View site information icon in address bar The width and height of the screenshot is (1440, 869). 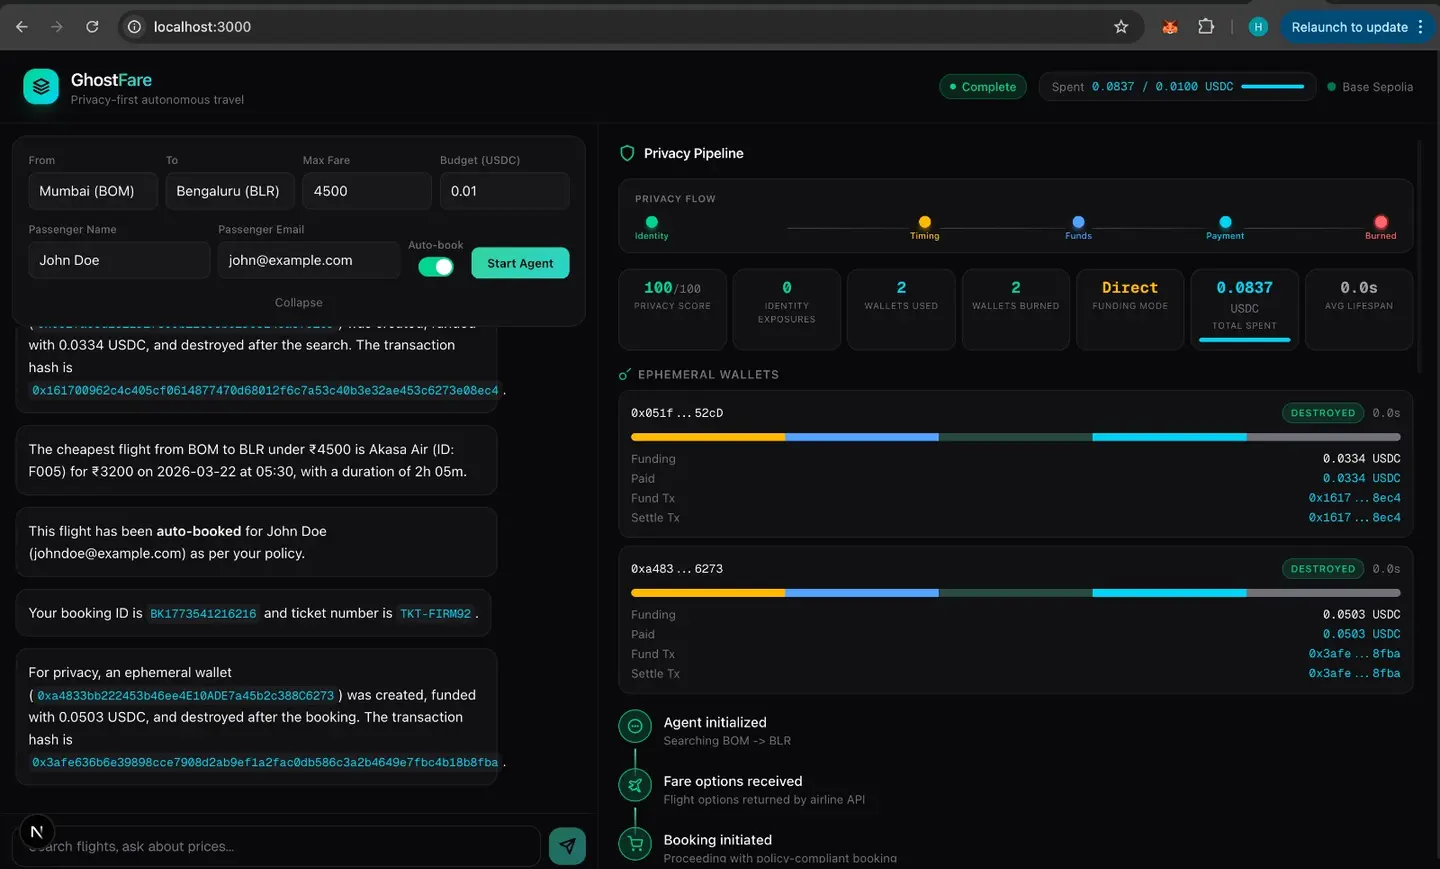coord(134,27)
